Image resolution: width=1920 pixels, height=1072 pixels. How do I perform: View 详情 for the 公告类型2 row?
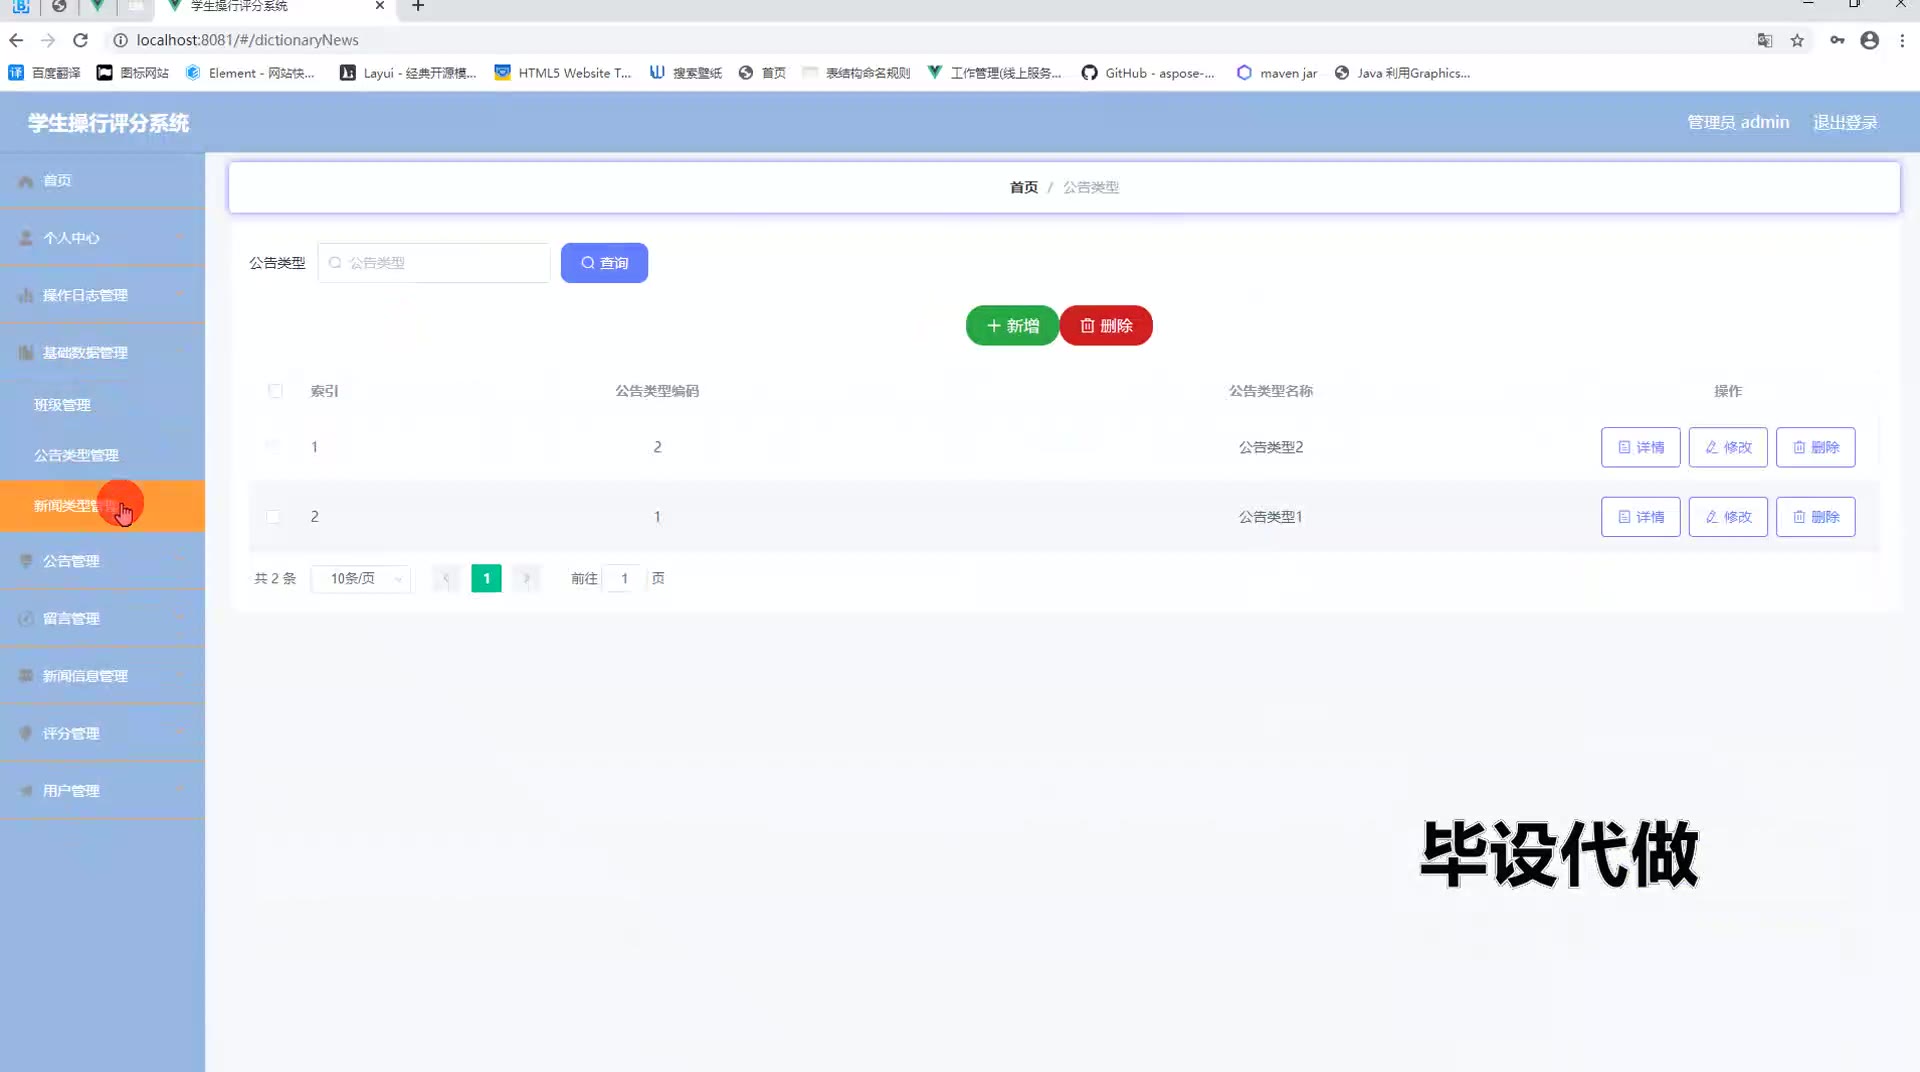point(1640,447)
